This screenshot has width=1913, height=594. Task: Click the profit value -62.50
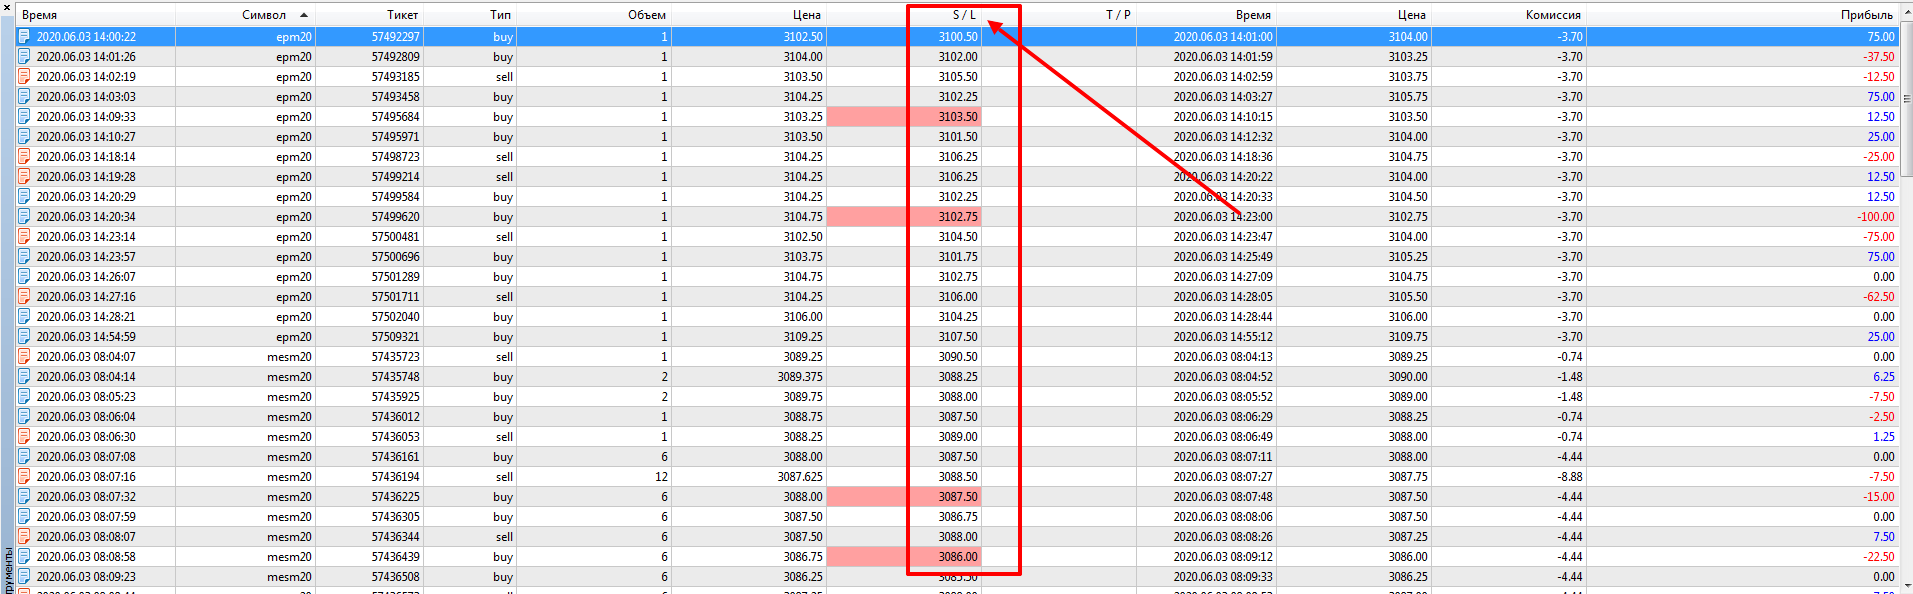click(x=1879, y=297)
